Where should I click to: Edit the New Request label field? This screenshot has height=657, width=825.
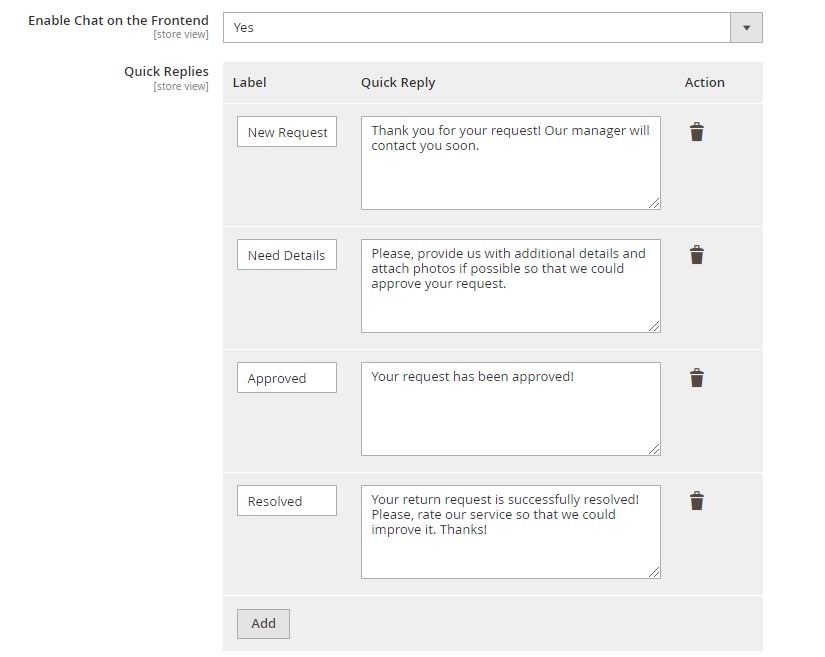point(287,132)
